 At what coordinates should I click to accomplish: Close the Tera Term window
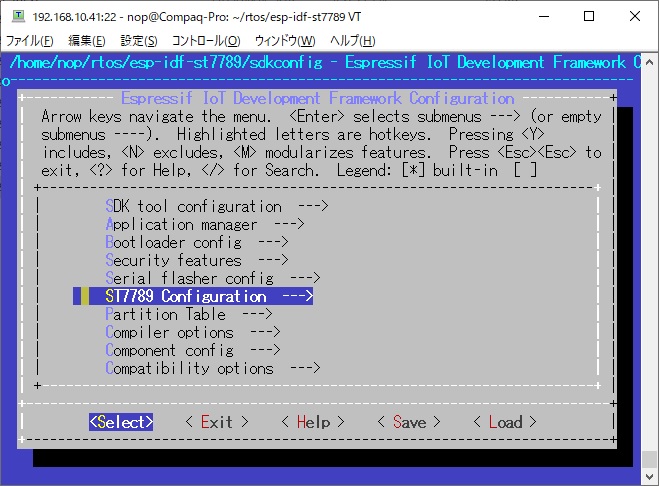tap(635, 17)
